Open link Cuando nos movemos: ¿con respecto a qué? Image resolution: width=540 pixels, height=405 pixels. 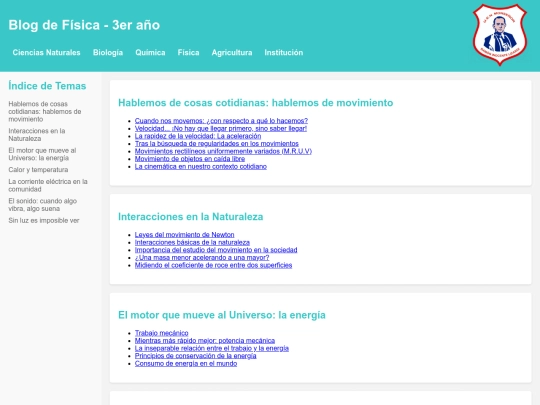coord(221,121)
